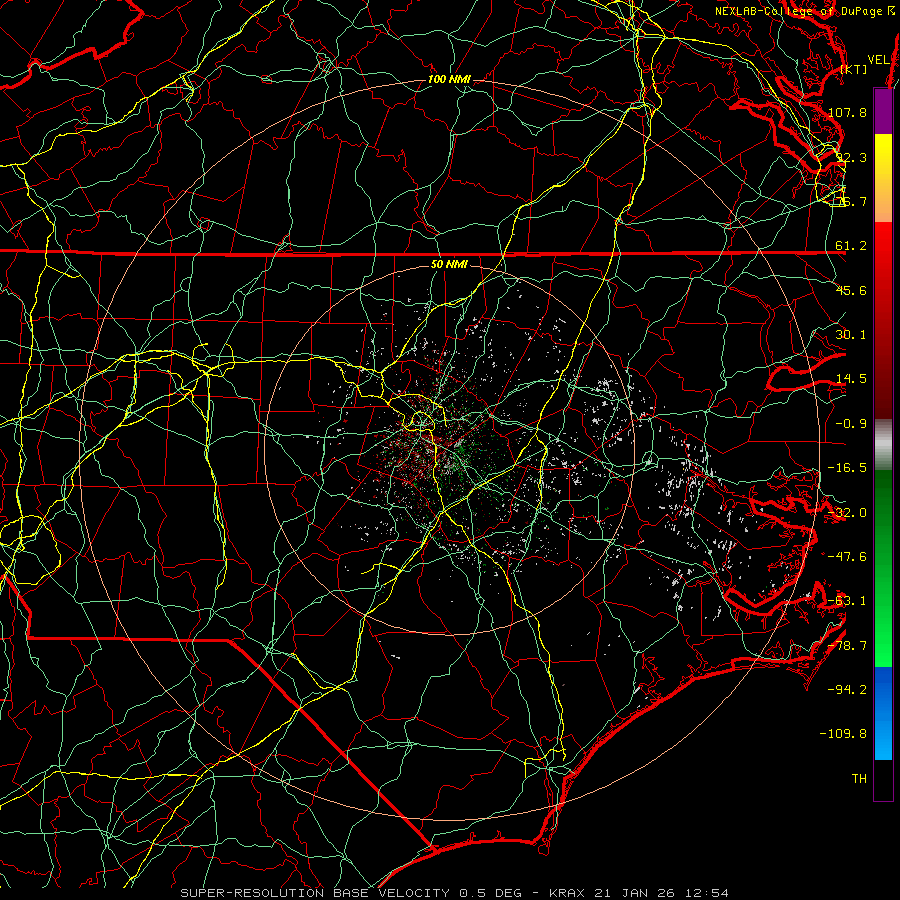This screenshot has width=900, height=900.
Task: Select the -94.2 legend value
Action: [x=847, y=690]
